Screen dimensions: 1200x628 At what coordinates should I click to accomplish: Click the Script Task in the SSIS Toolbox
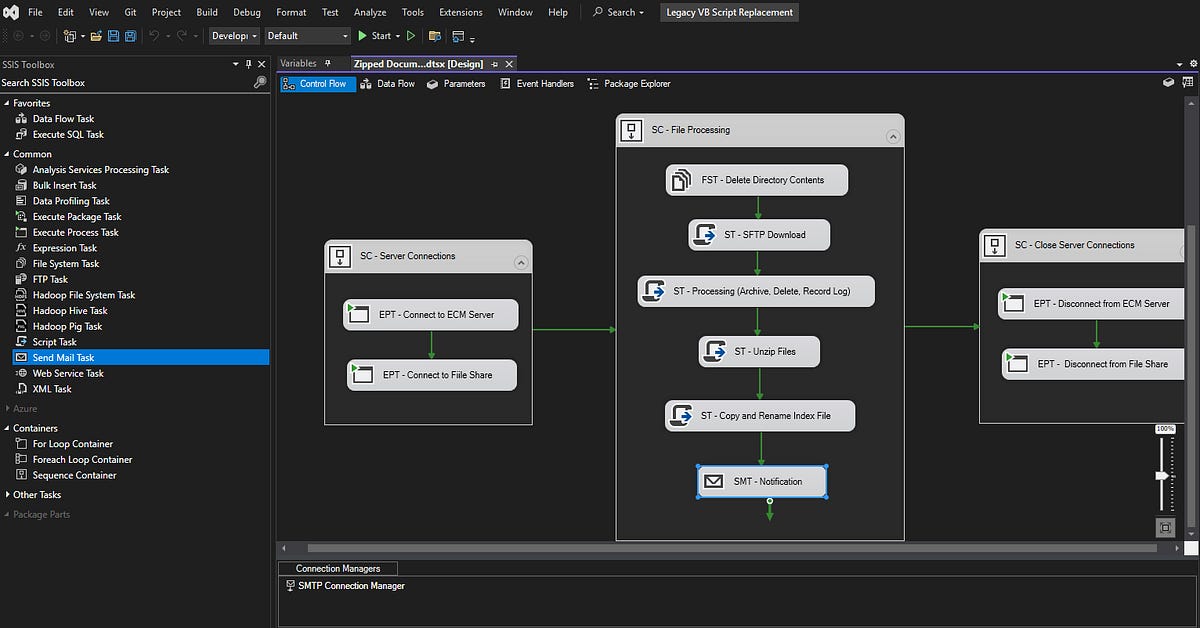(x=53, y=341)
